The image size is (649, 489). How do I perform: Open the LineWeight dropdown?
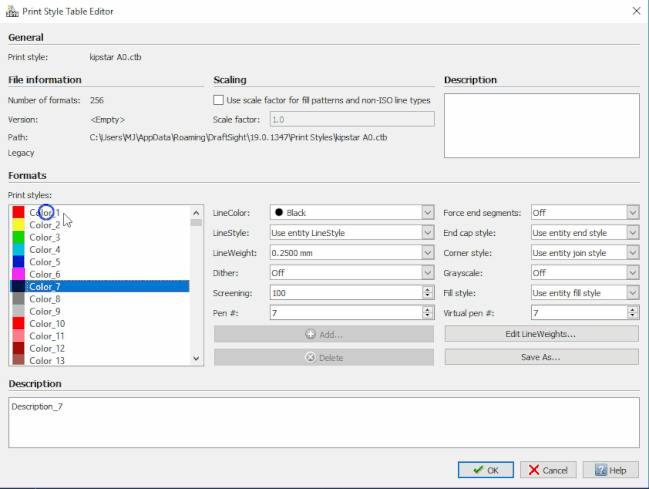[x=428, y=253]
